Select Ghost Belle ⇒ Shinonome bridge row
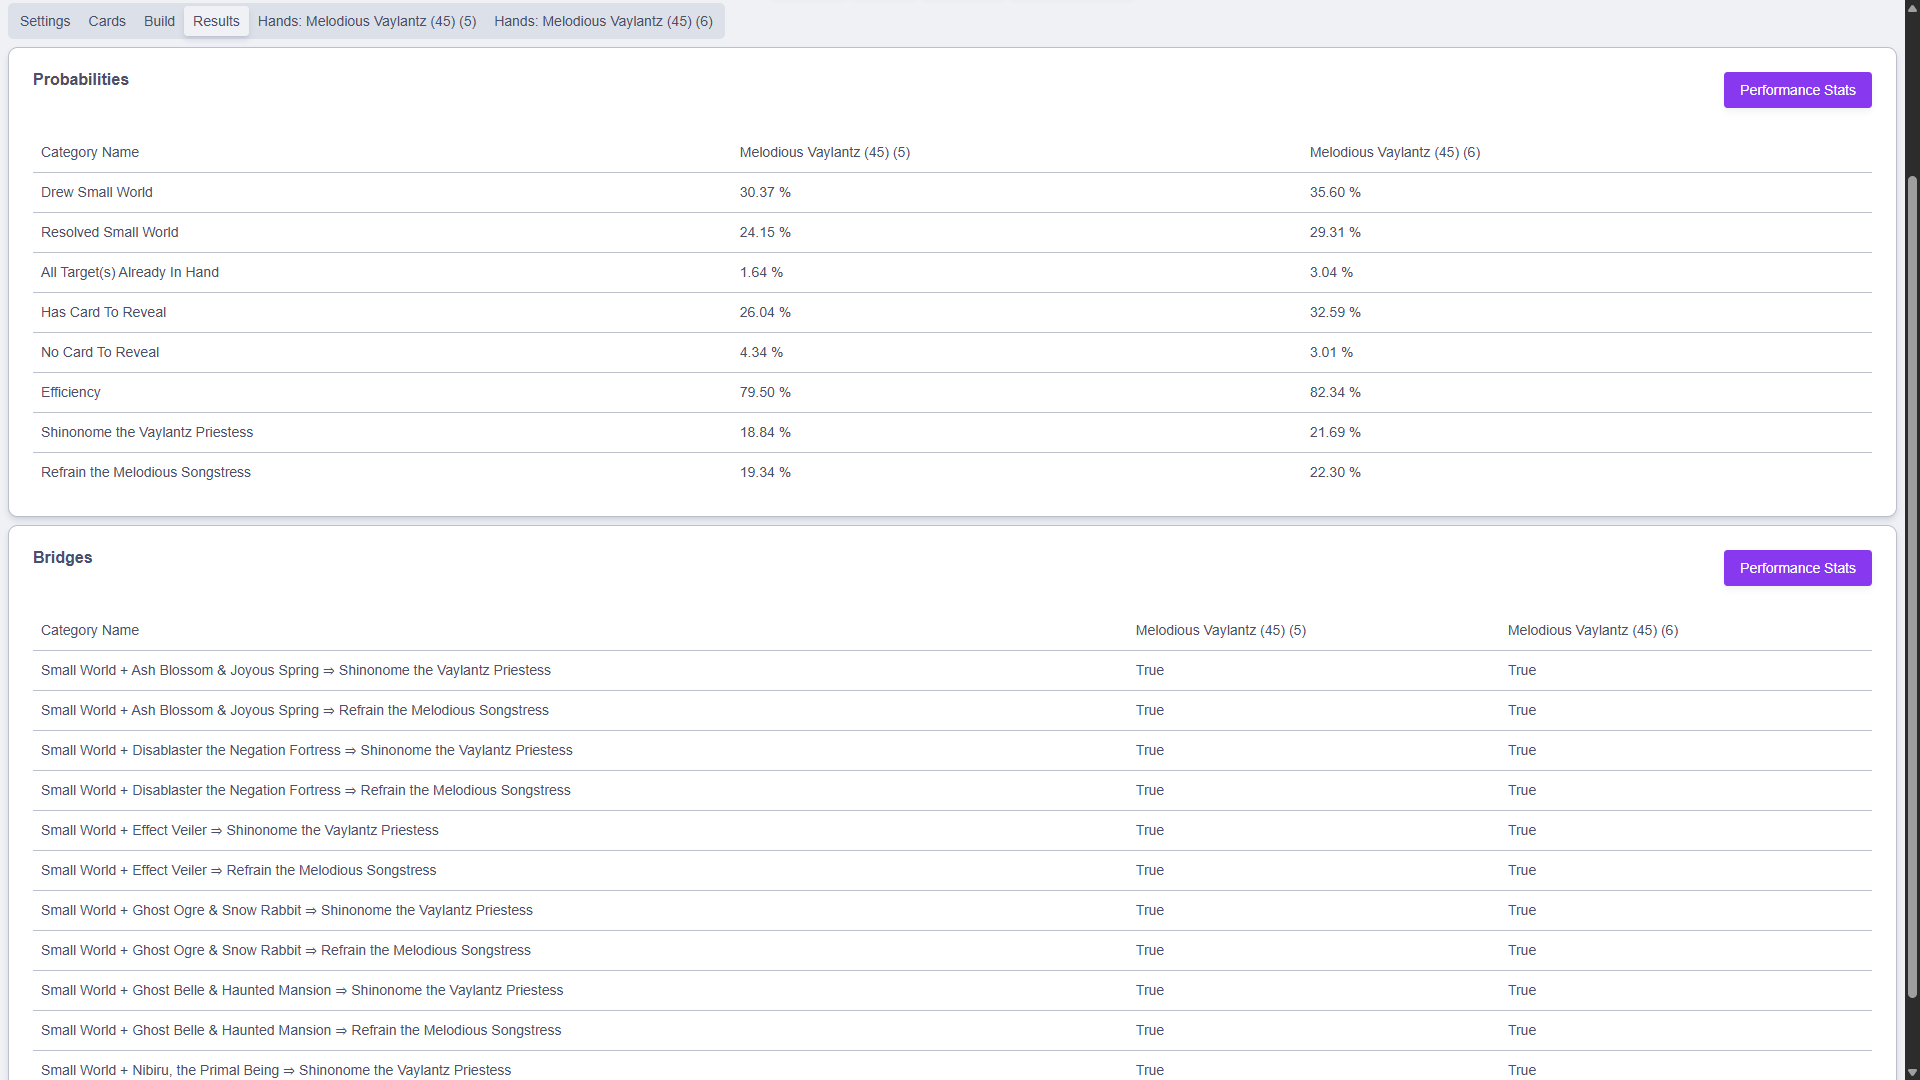Image resolution: width=1920 pixels, height=1080 pixels. 952,990
